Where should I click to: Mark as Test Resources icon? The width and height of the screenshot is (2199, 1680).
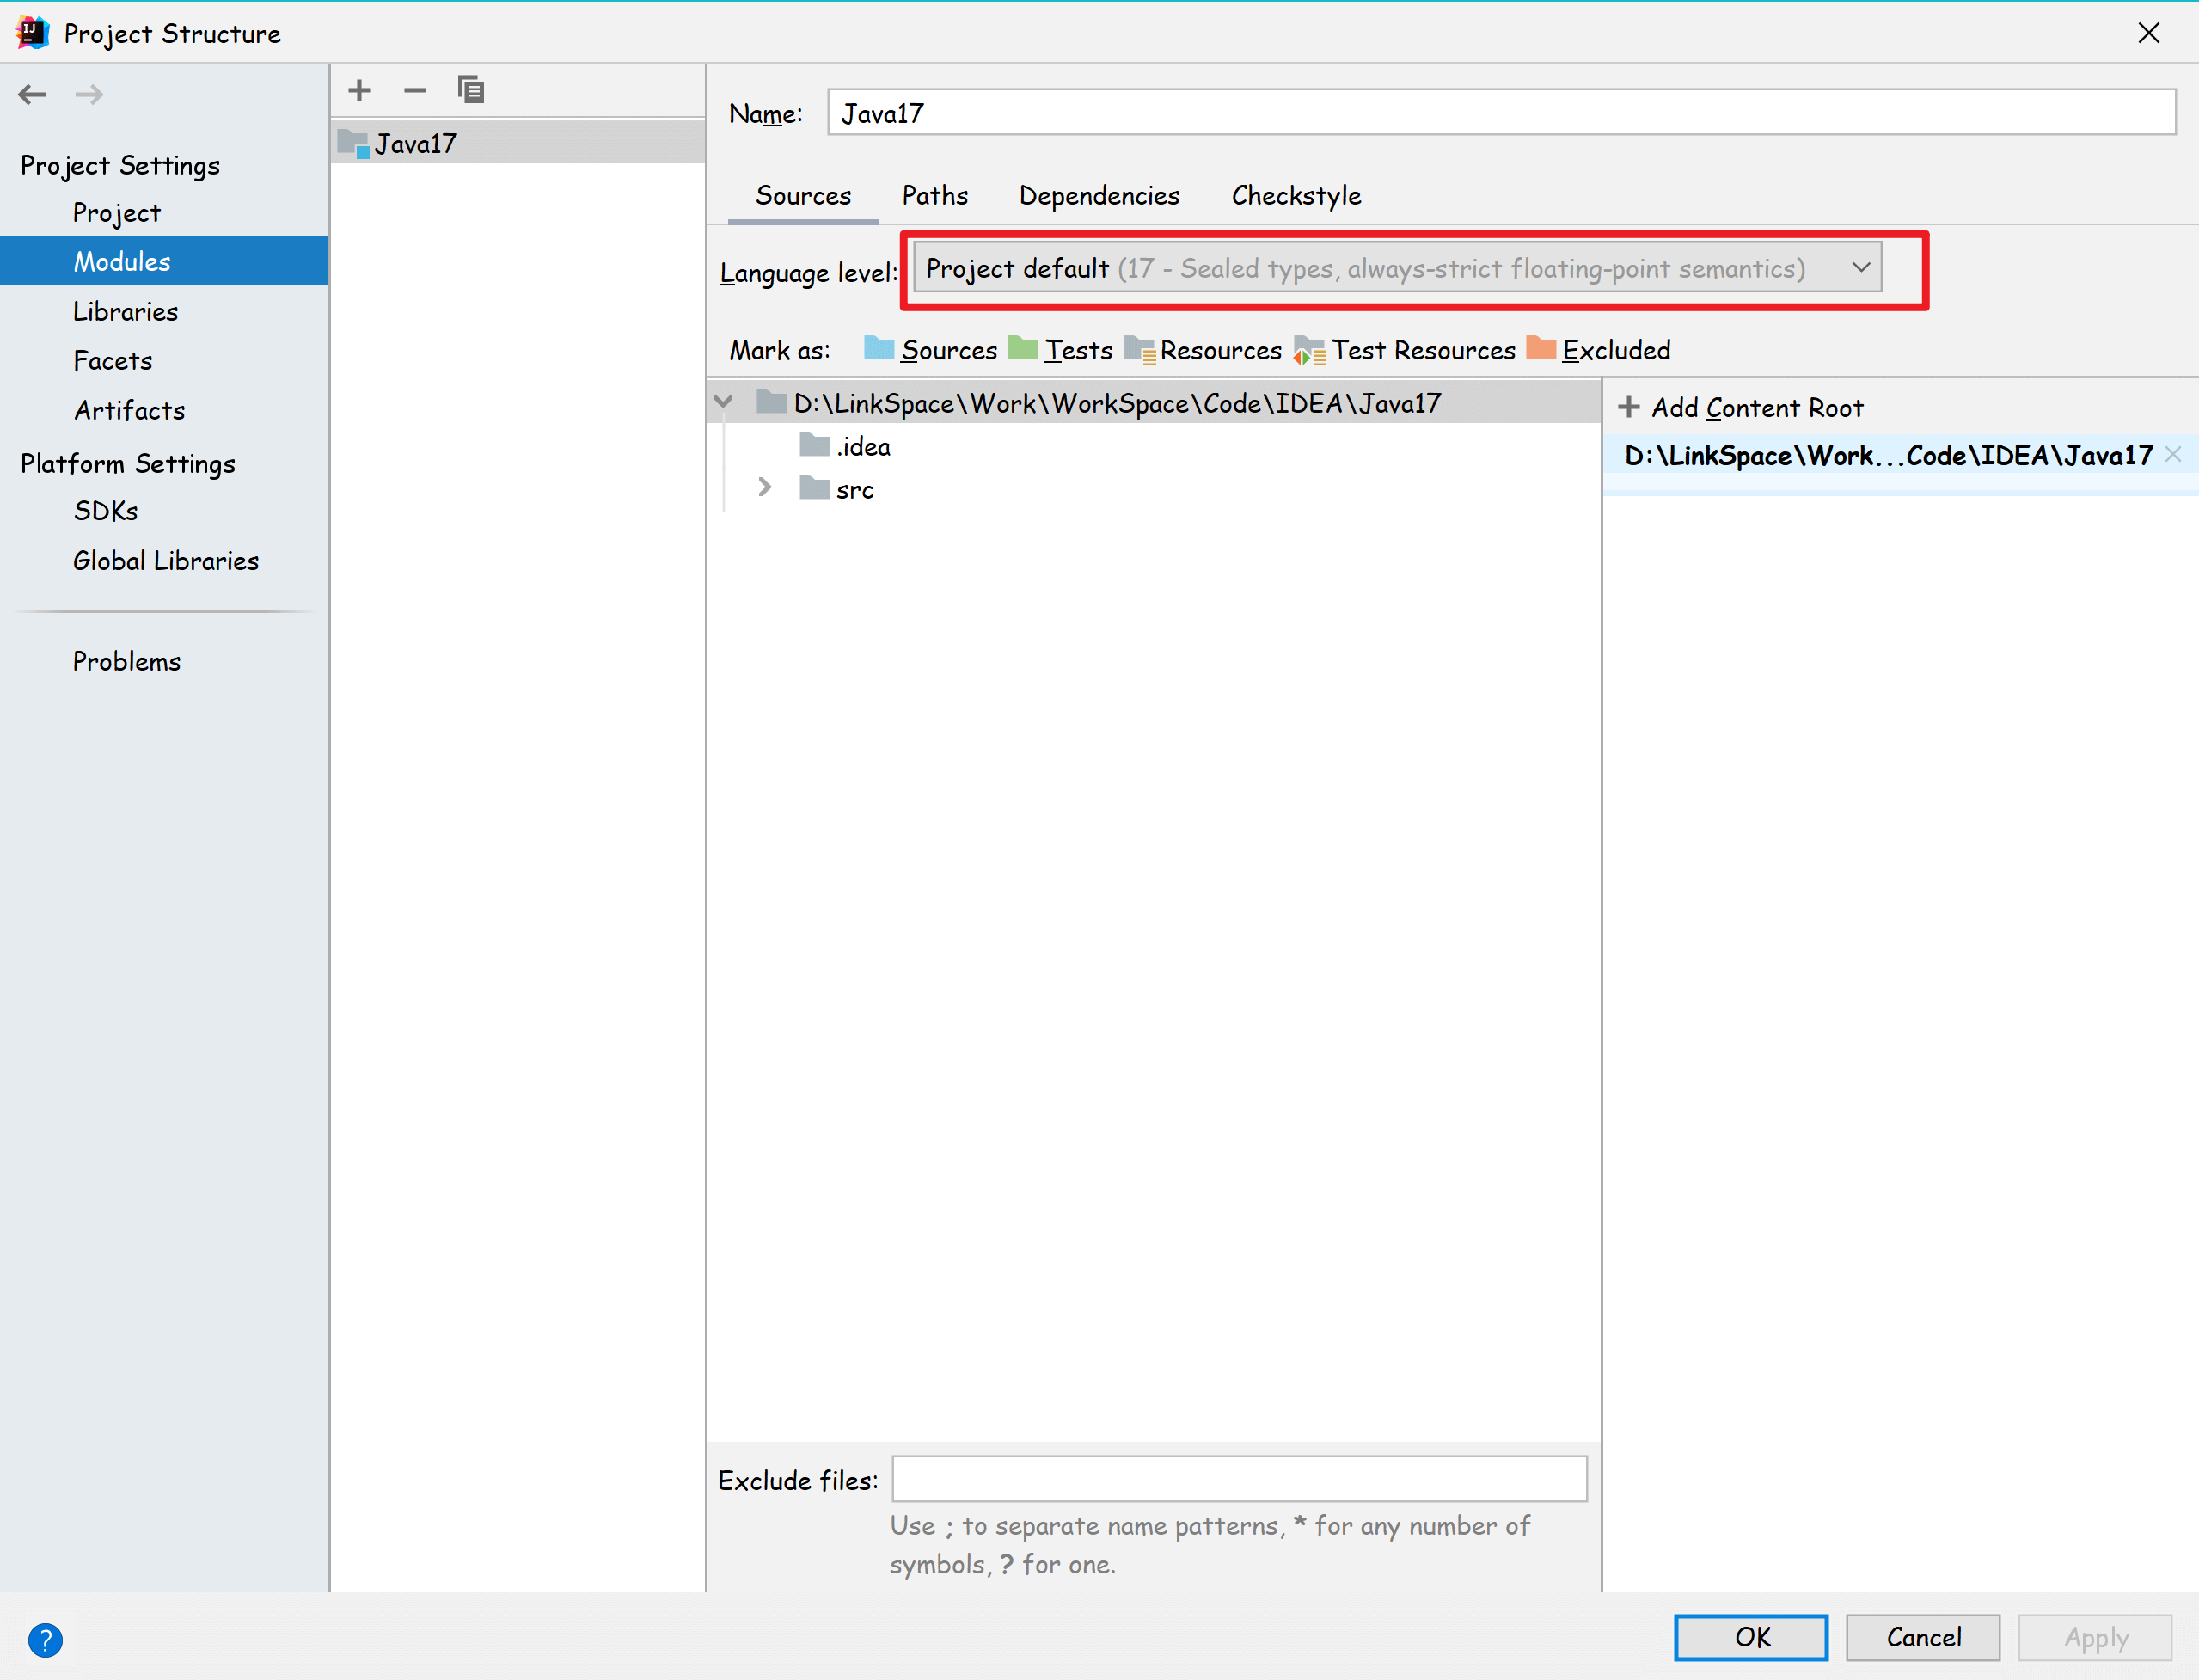point(1309,350)
